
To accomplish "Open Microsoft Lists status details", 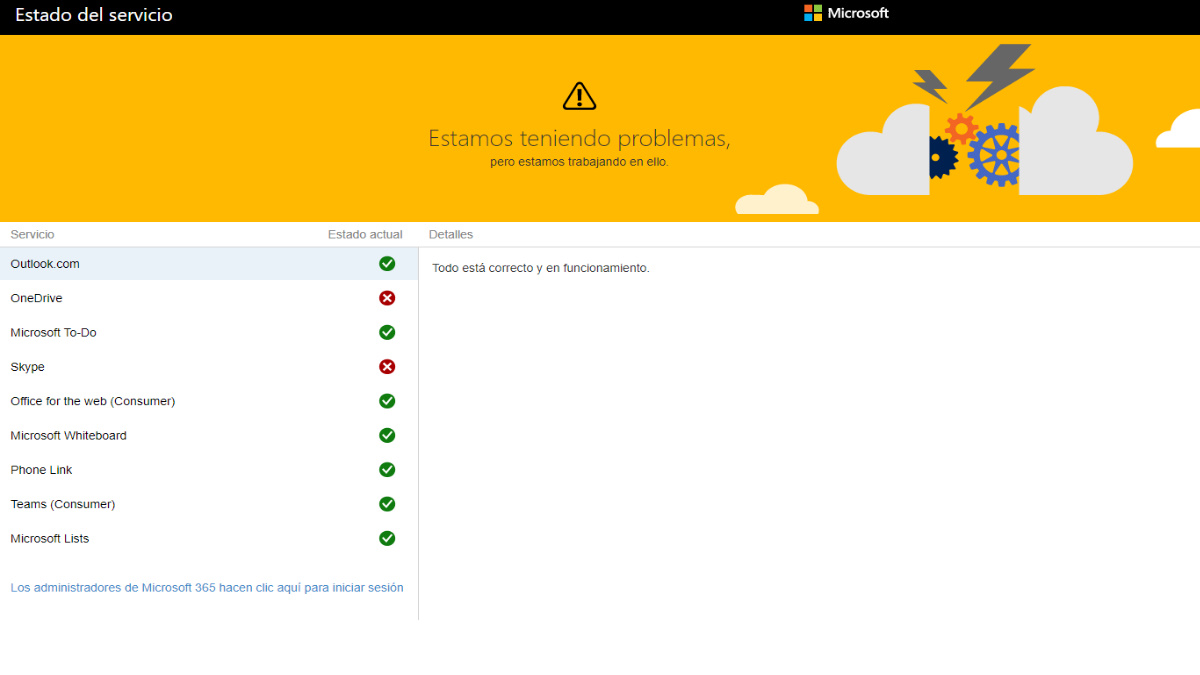I will tap(209, 538).
